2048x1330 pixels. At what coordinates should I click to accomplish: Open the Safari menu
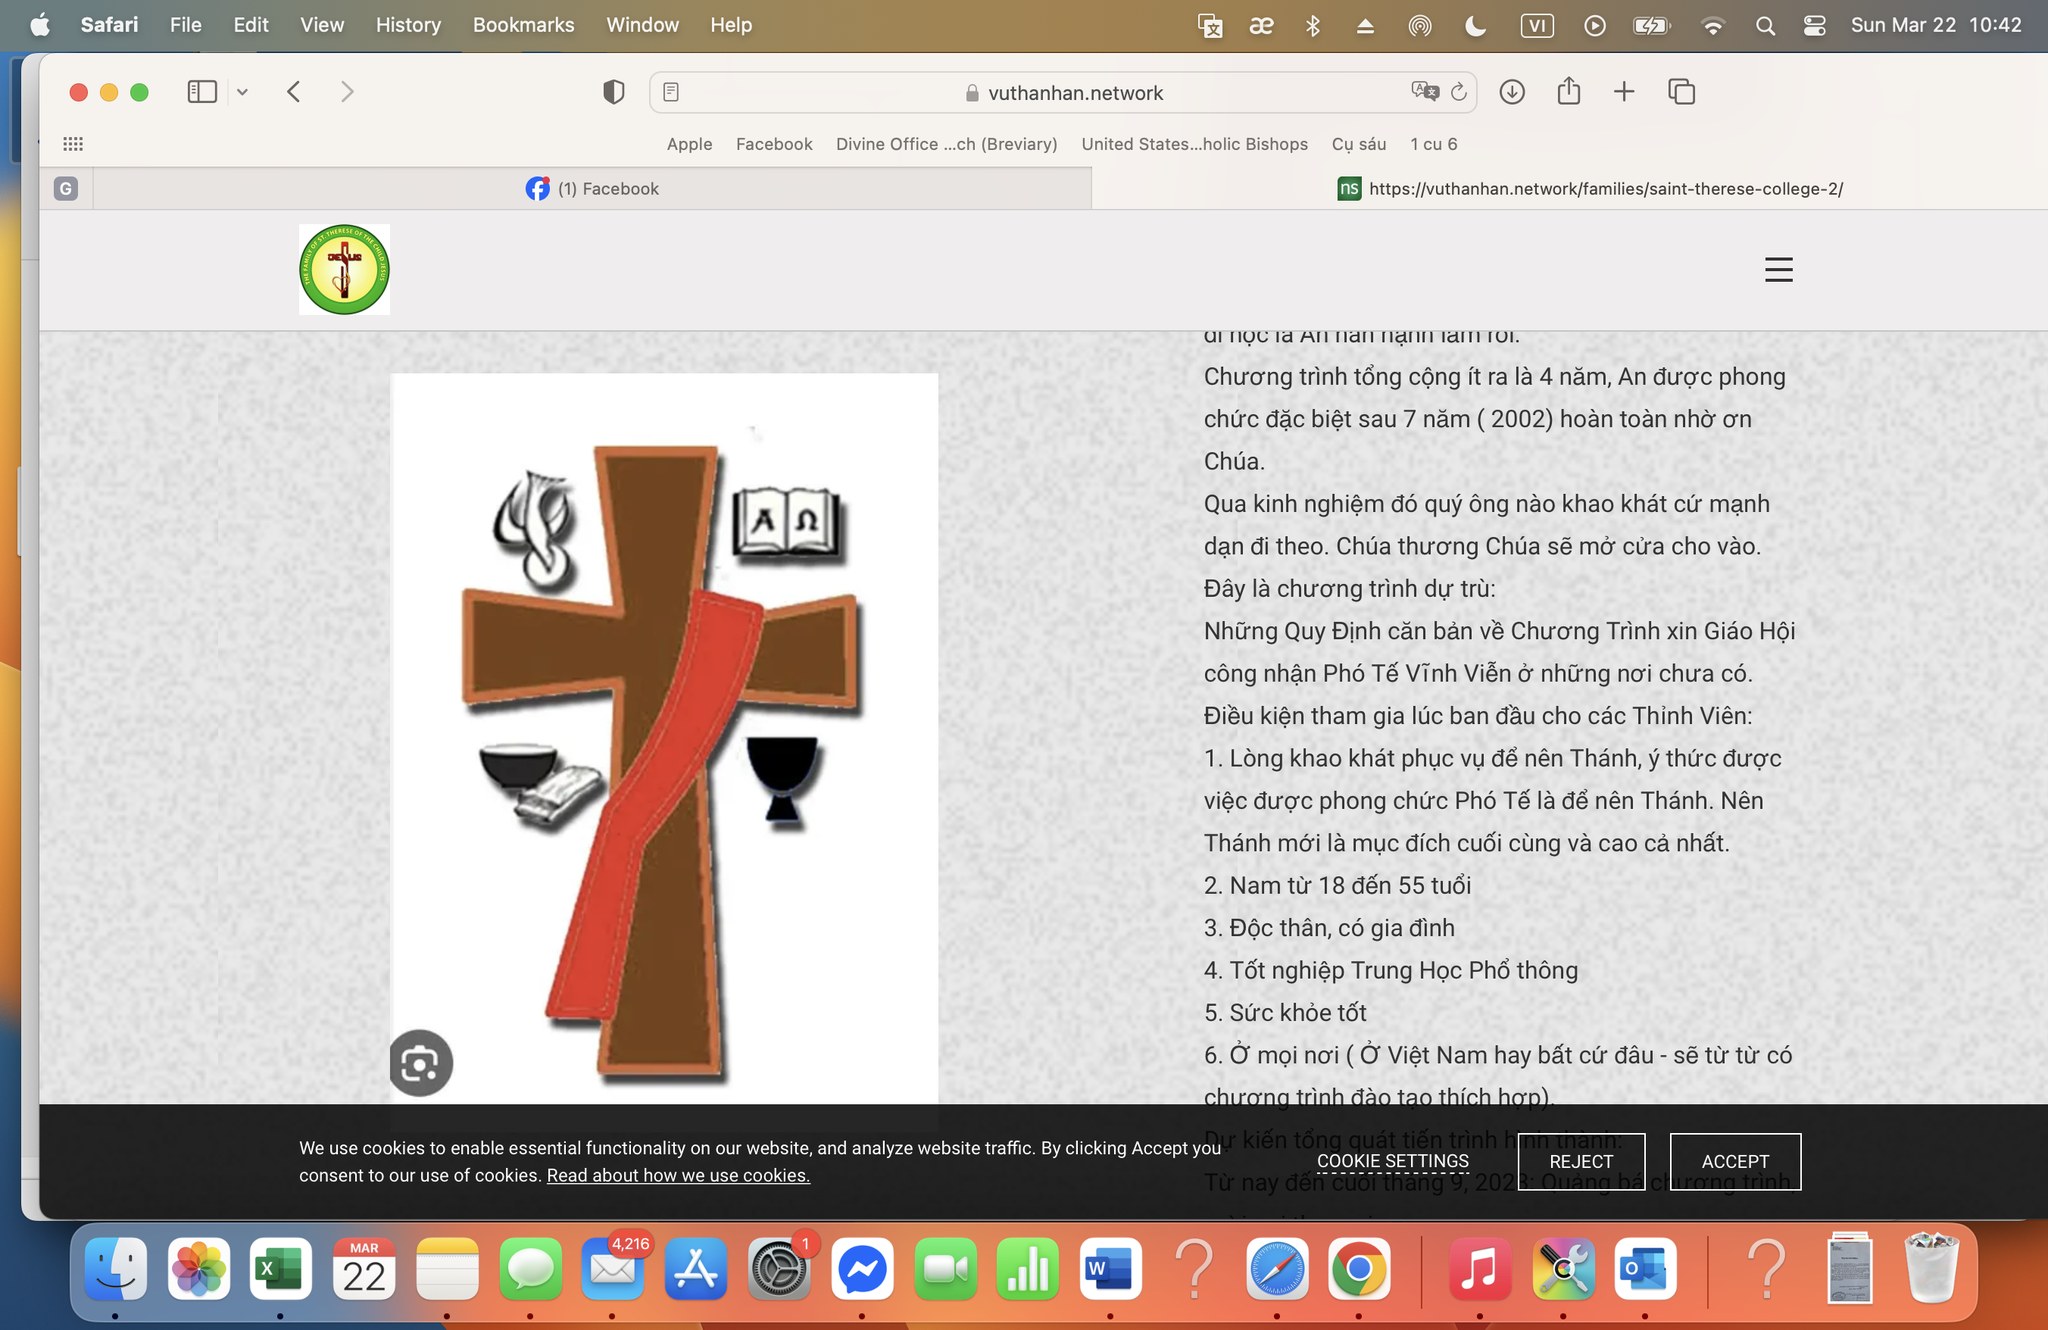(109, 25)
